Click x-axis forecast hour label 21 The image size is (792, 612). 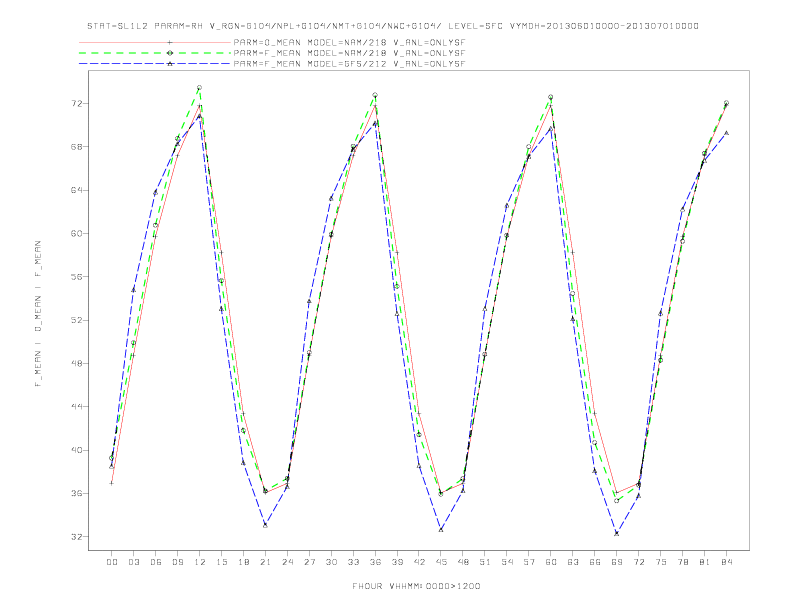265,562
